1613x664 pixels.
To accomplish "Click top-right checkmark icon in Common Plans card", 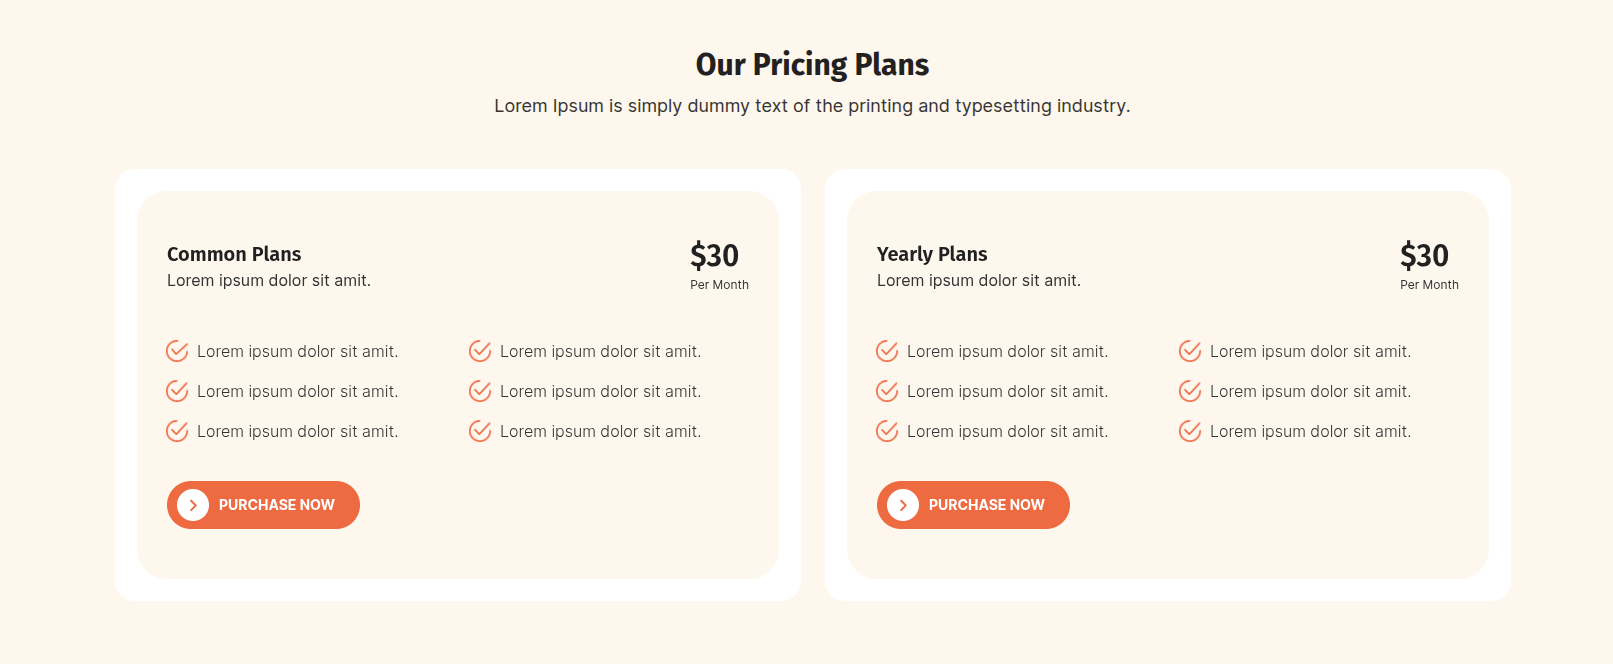I will click(x=480, y=351).
